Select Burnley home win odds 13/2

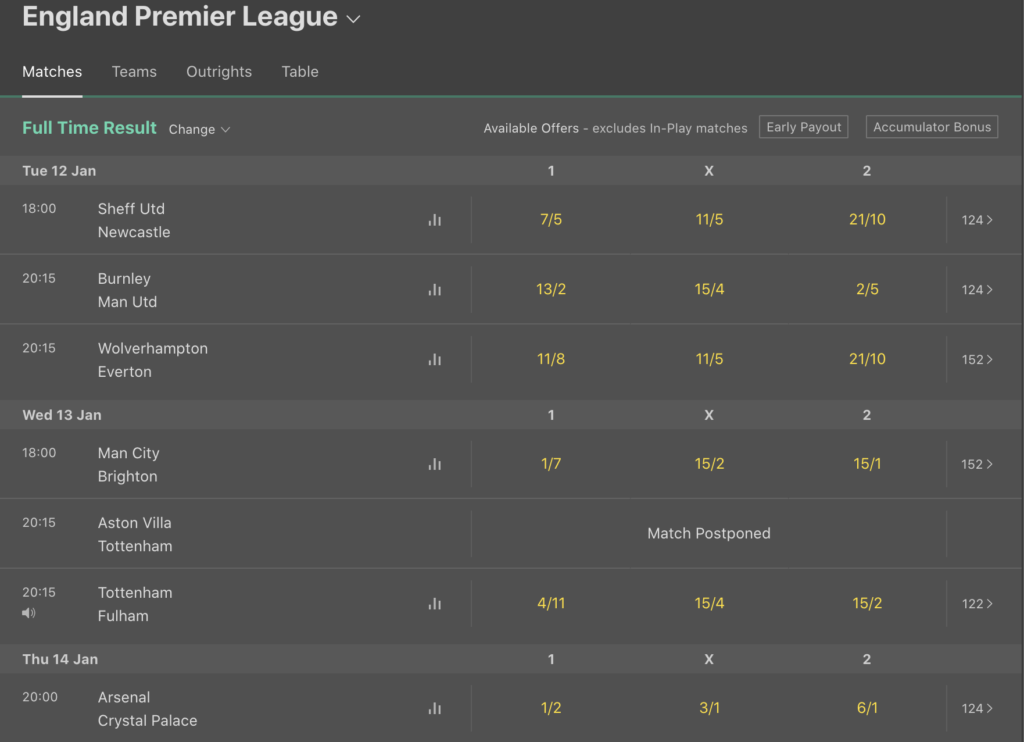(551, 289)
